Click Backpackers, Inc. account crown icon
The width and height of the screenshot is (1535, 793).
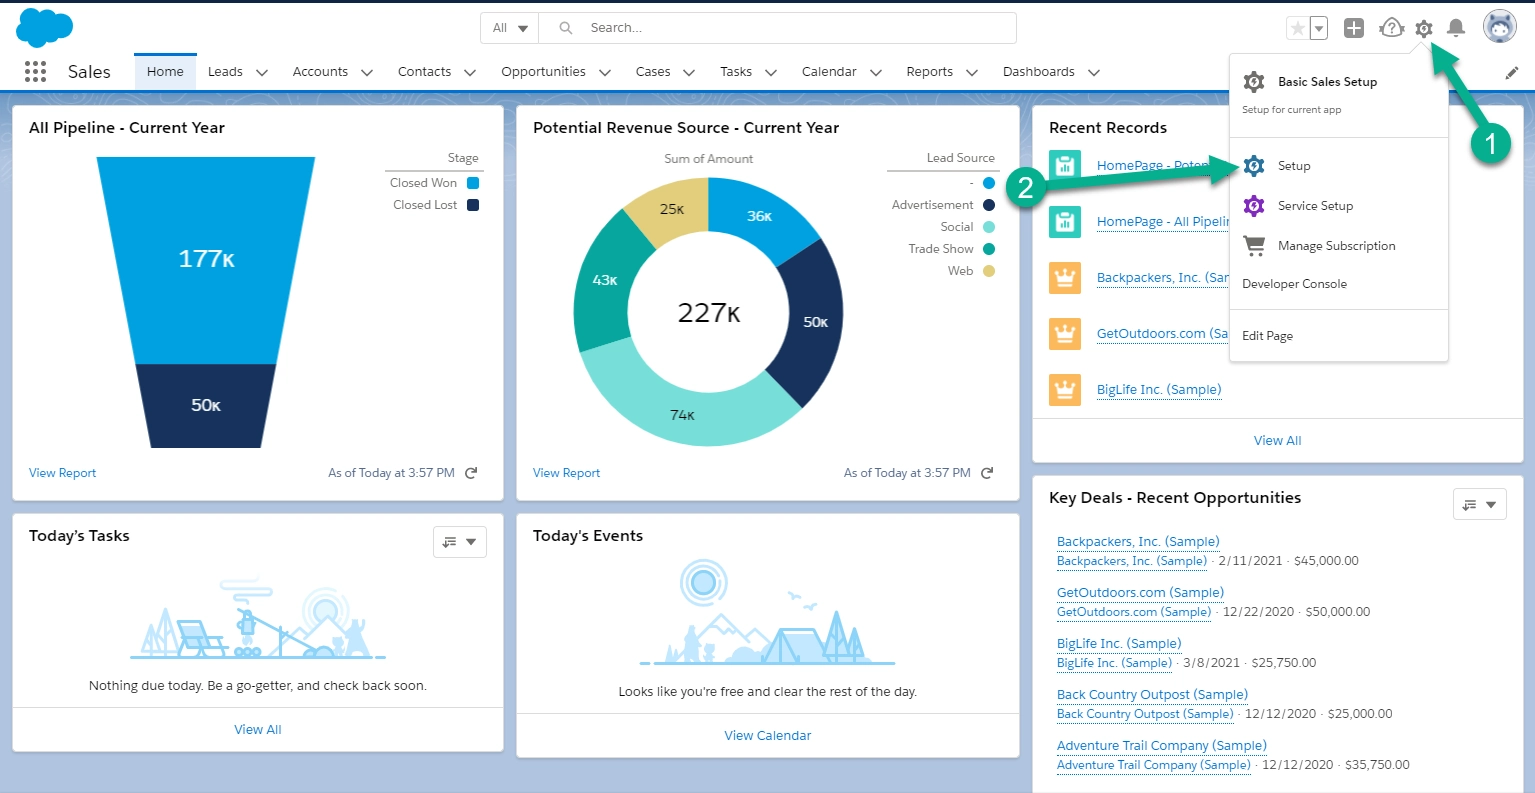click(1065, 278)
